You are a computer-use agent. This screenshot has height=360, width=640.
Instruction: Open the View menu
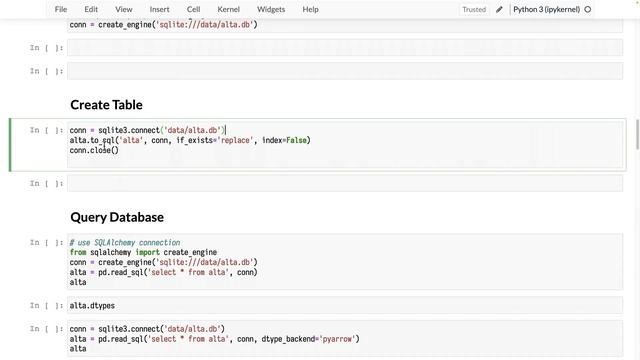[123, 9]
